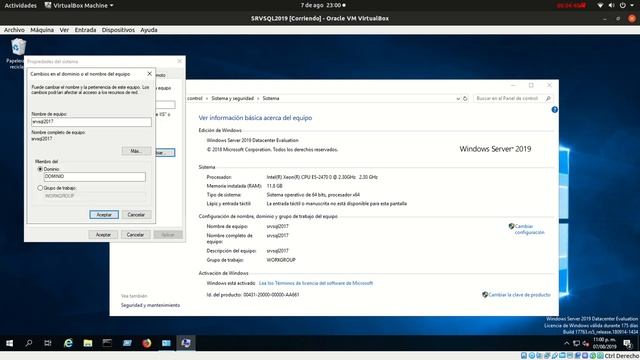Show hidden tray icons chevron
Image resolution: width=640 pixels, height=360 pixels.
tap(566, 343)
